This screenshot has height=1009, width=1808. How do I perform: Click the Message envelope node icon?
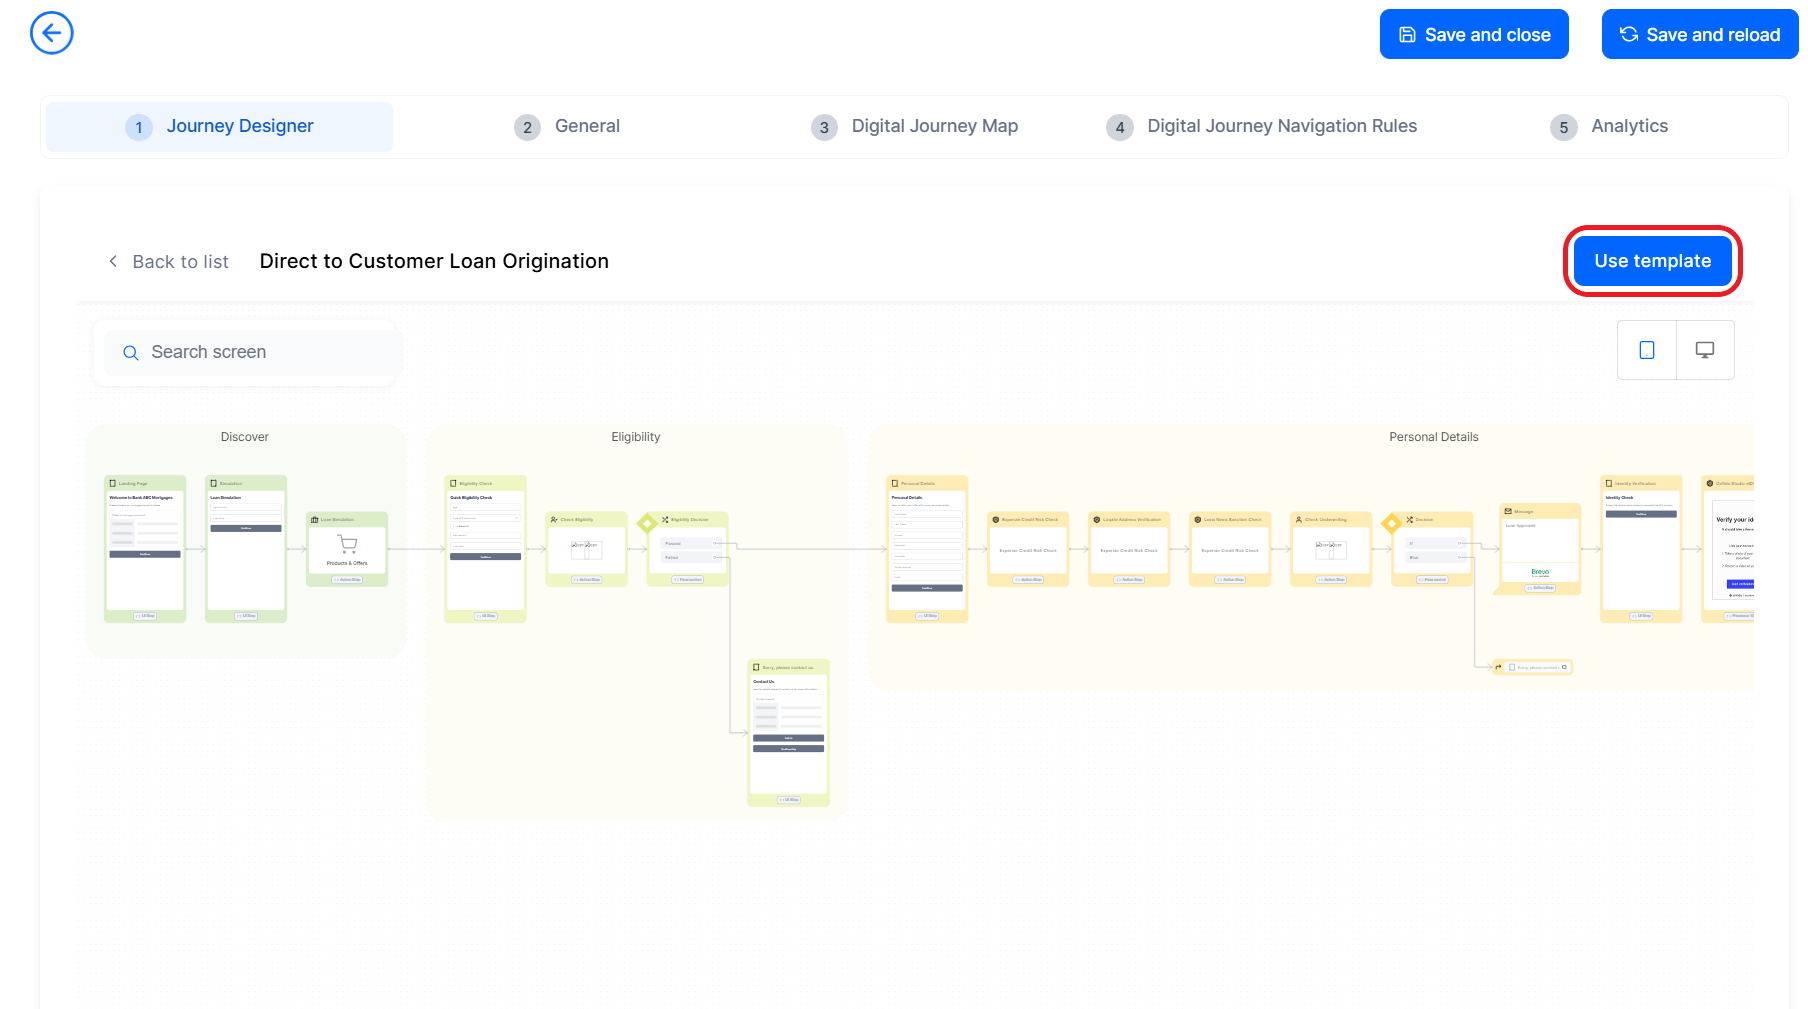(1508, 511)
